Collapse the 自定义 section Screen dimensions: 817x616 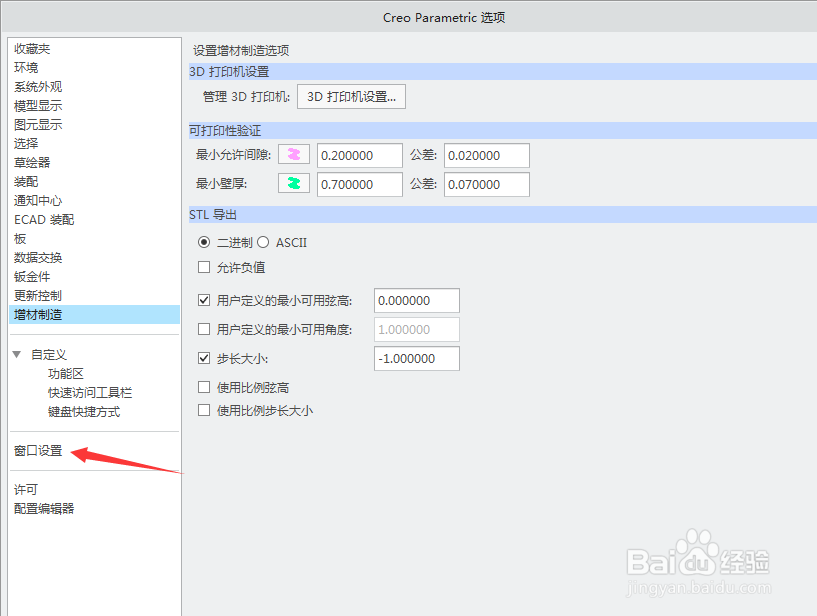pyautogui.click(x=17, y=353)
